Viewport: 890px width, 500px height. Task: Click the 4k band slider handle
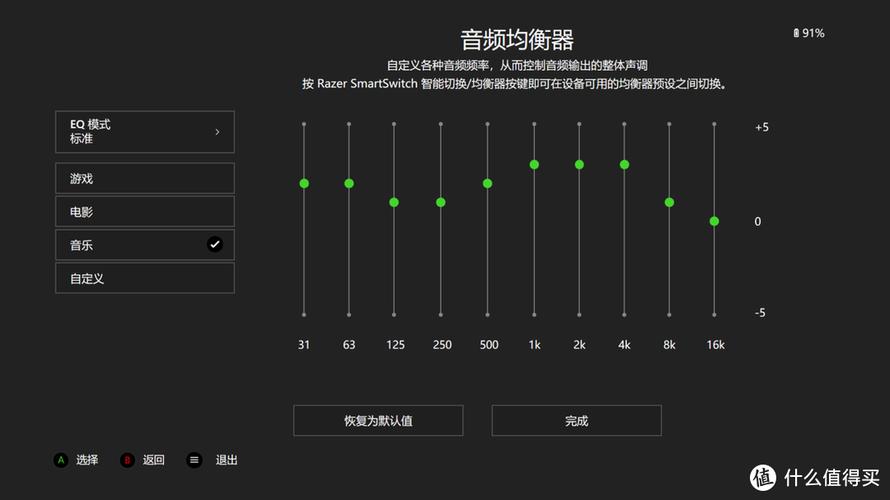(624, 165)
